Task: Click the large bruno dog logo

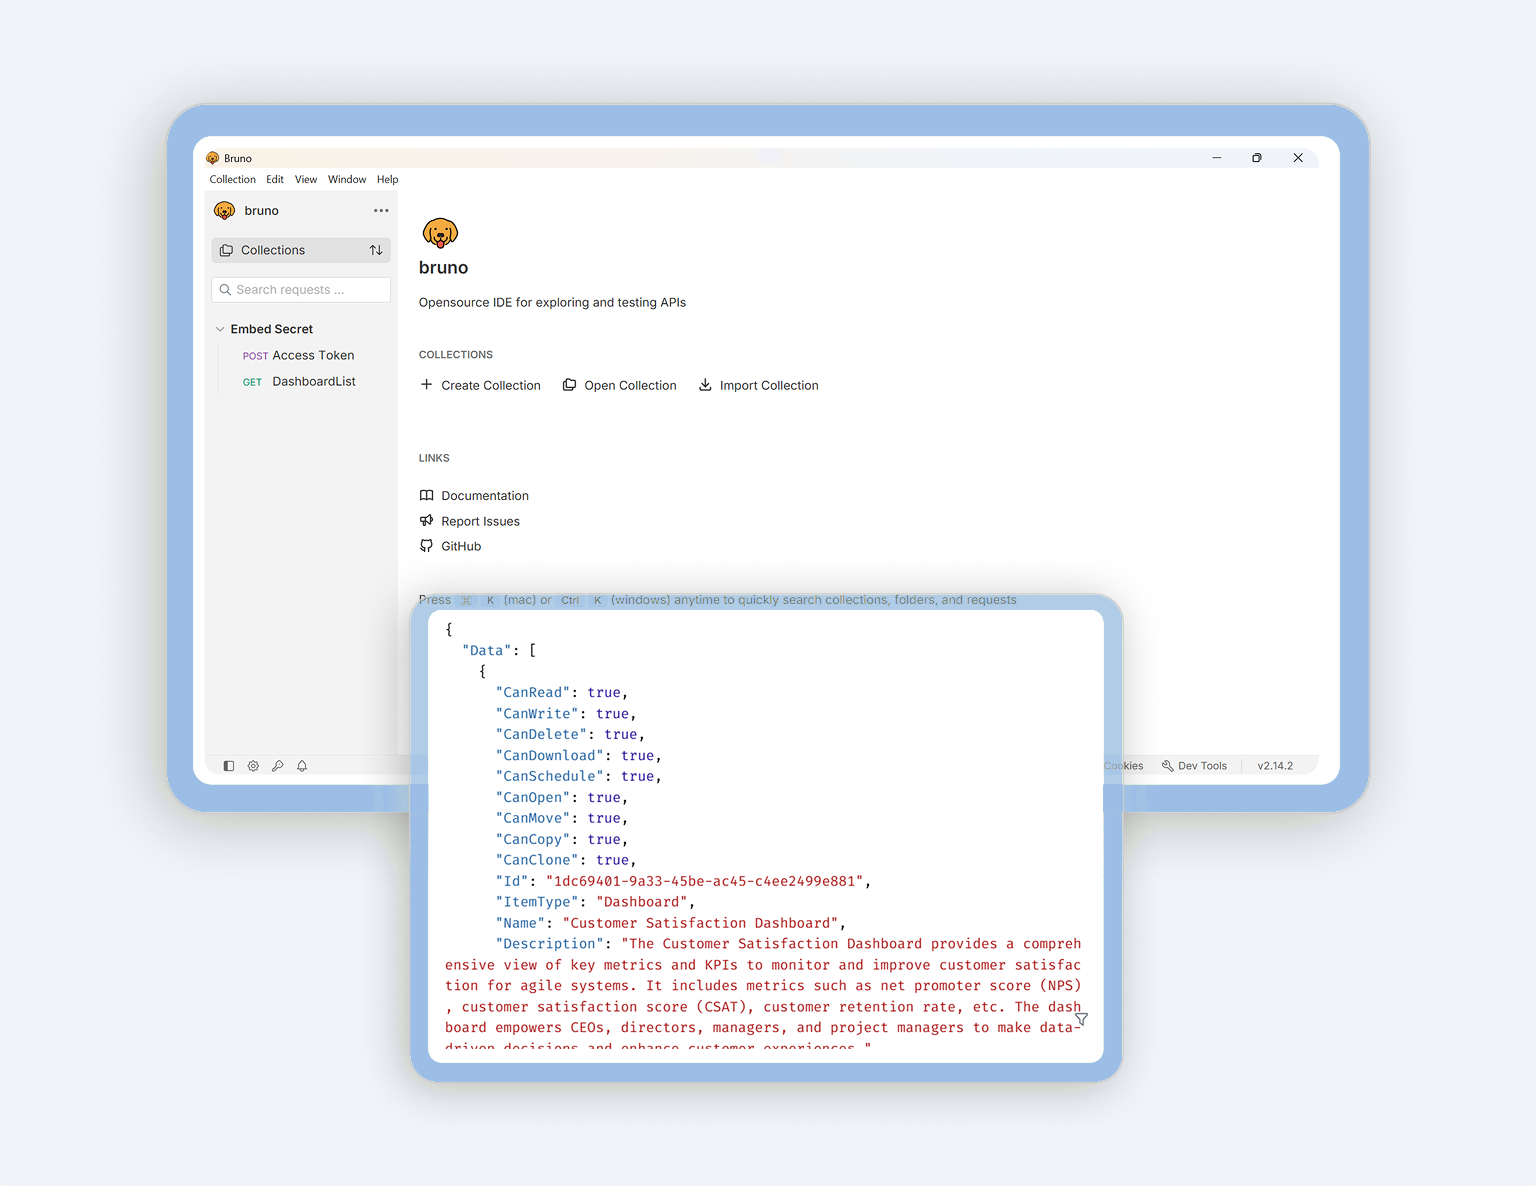Action: (440, 233)
